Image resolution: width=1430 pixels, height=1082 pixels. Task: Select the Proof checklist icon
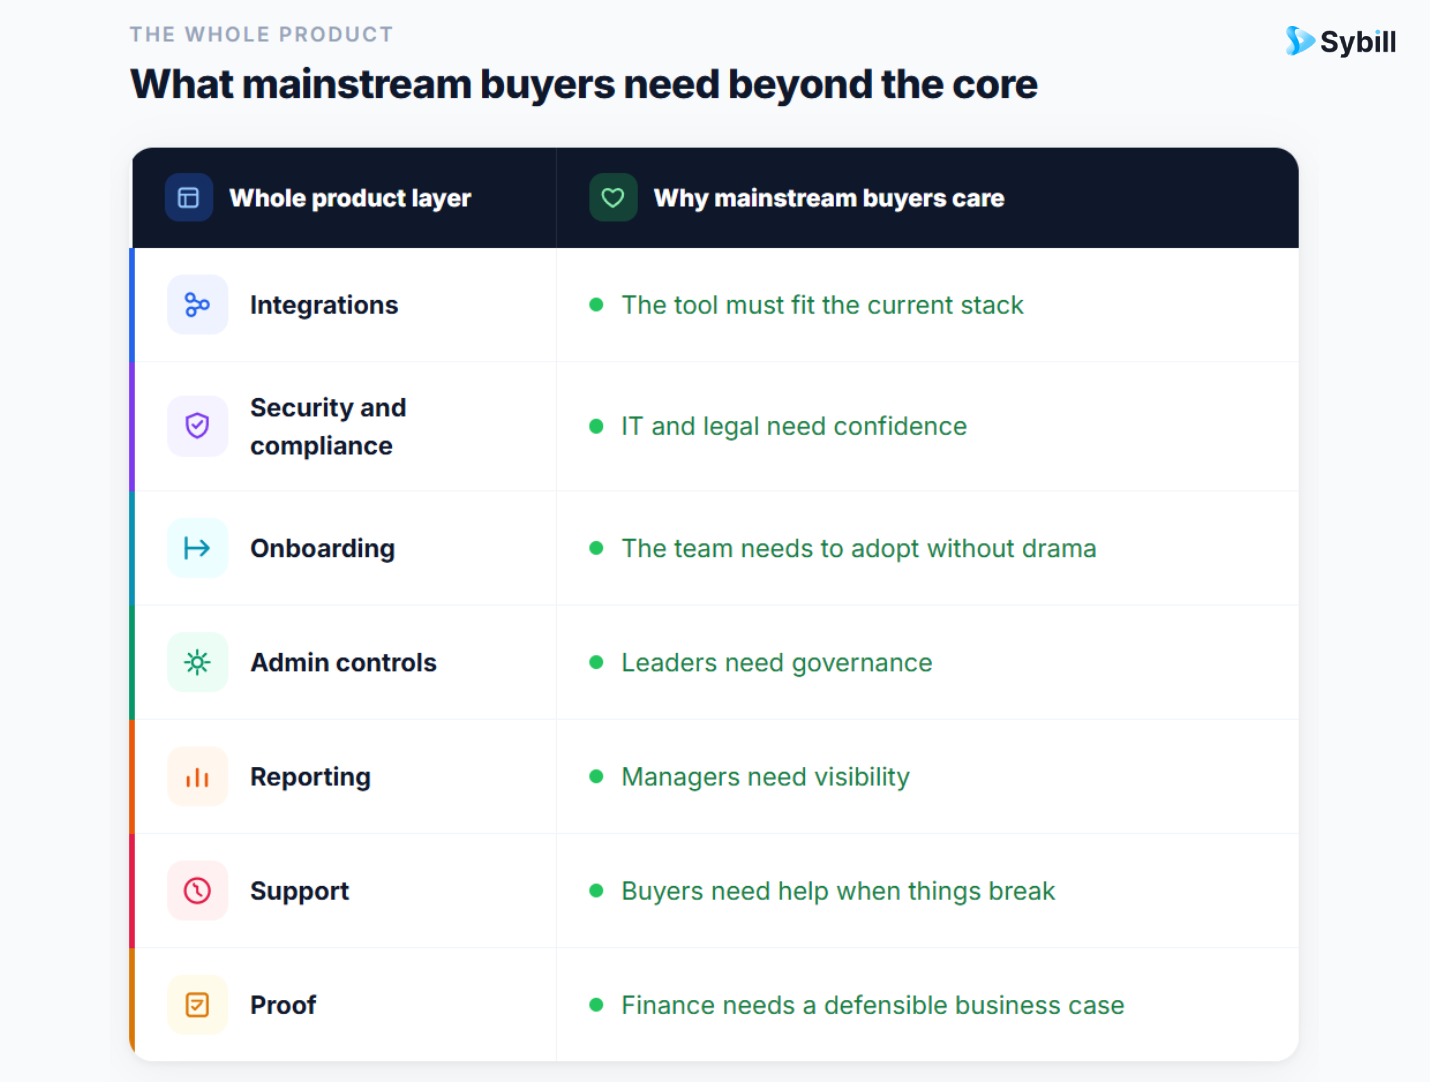tap(197, 1005)
